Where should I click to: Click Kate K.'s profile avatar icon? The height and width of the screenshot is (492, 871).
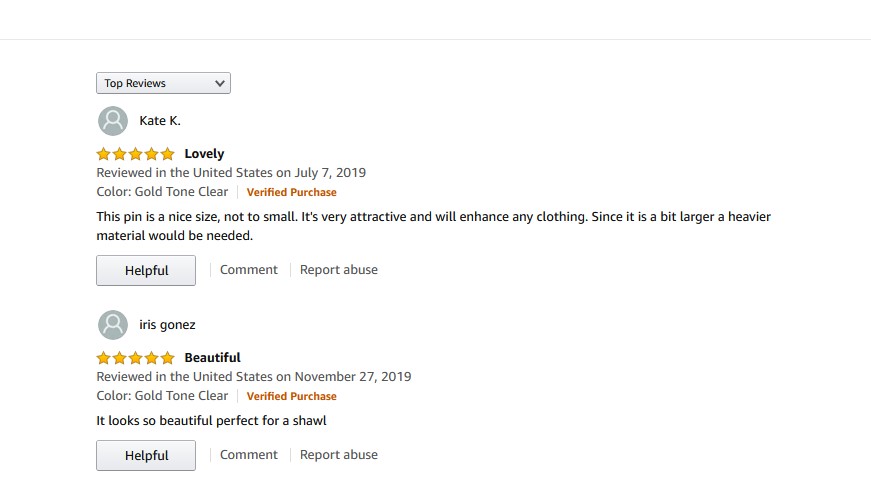(113, 121)
